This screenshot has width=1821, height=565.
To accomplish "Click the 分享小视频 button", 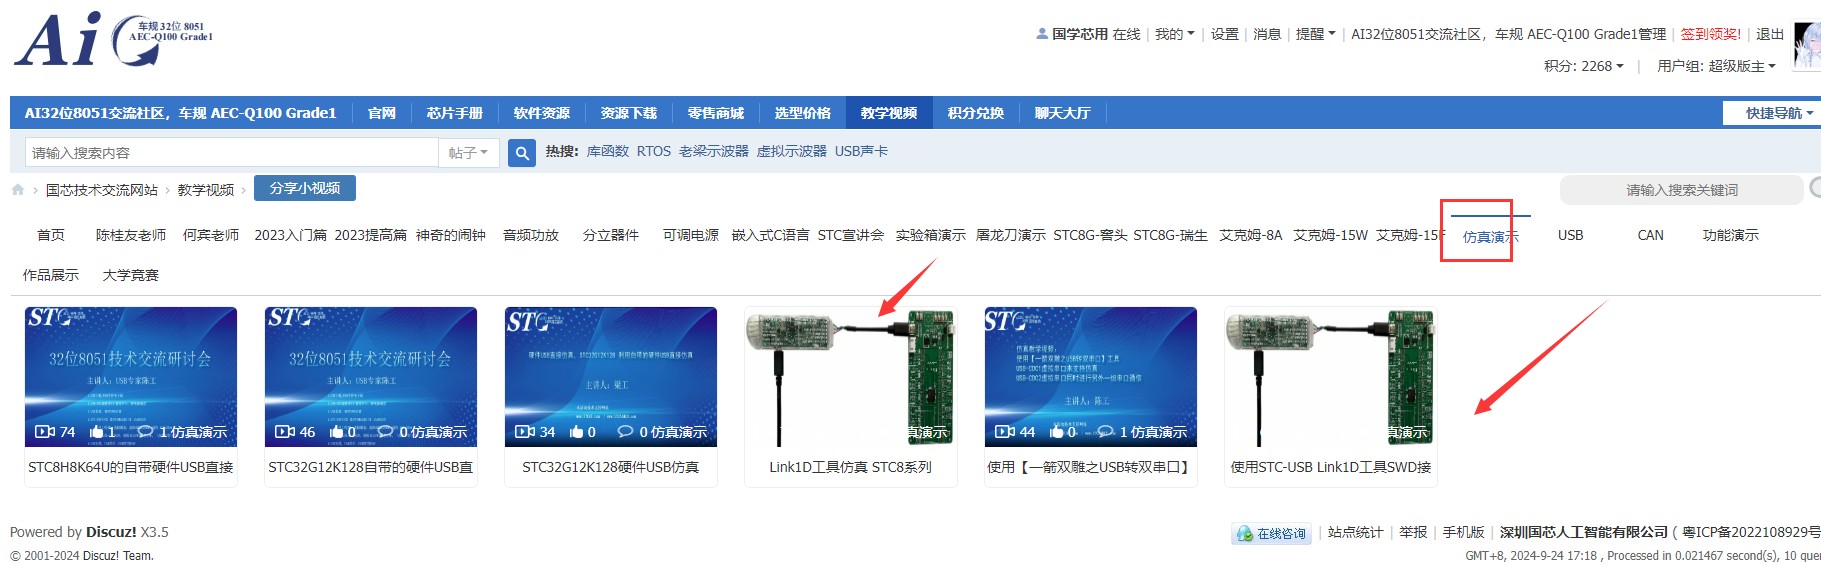I will 305,188.
